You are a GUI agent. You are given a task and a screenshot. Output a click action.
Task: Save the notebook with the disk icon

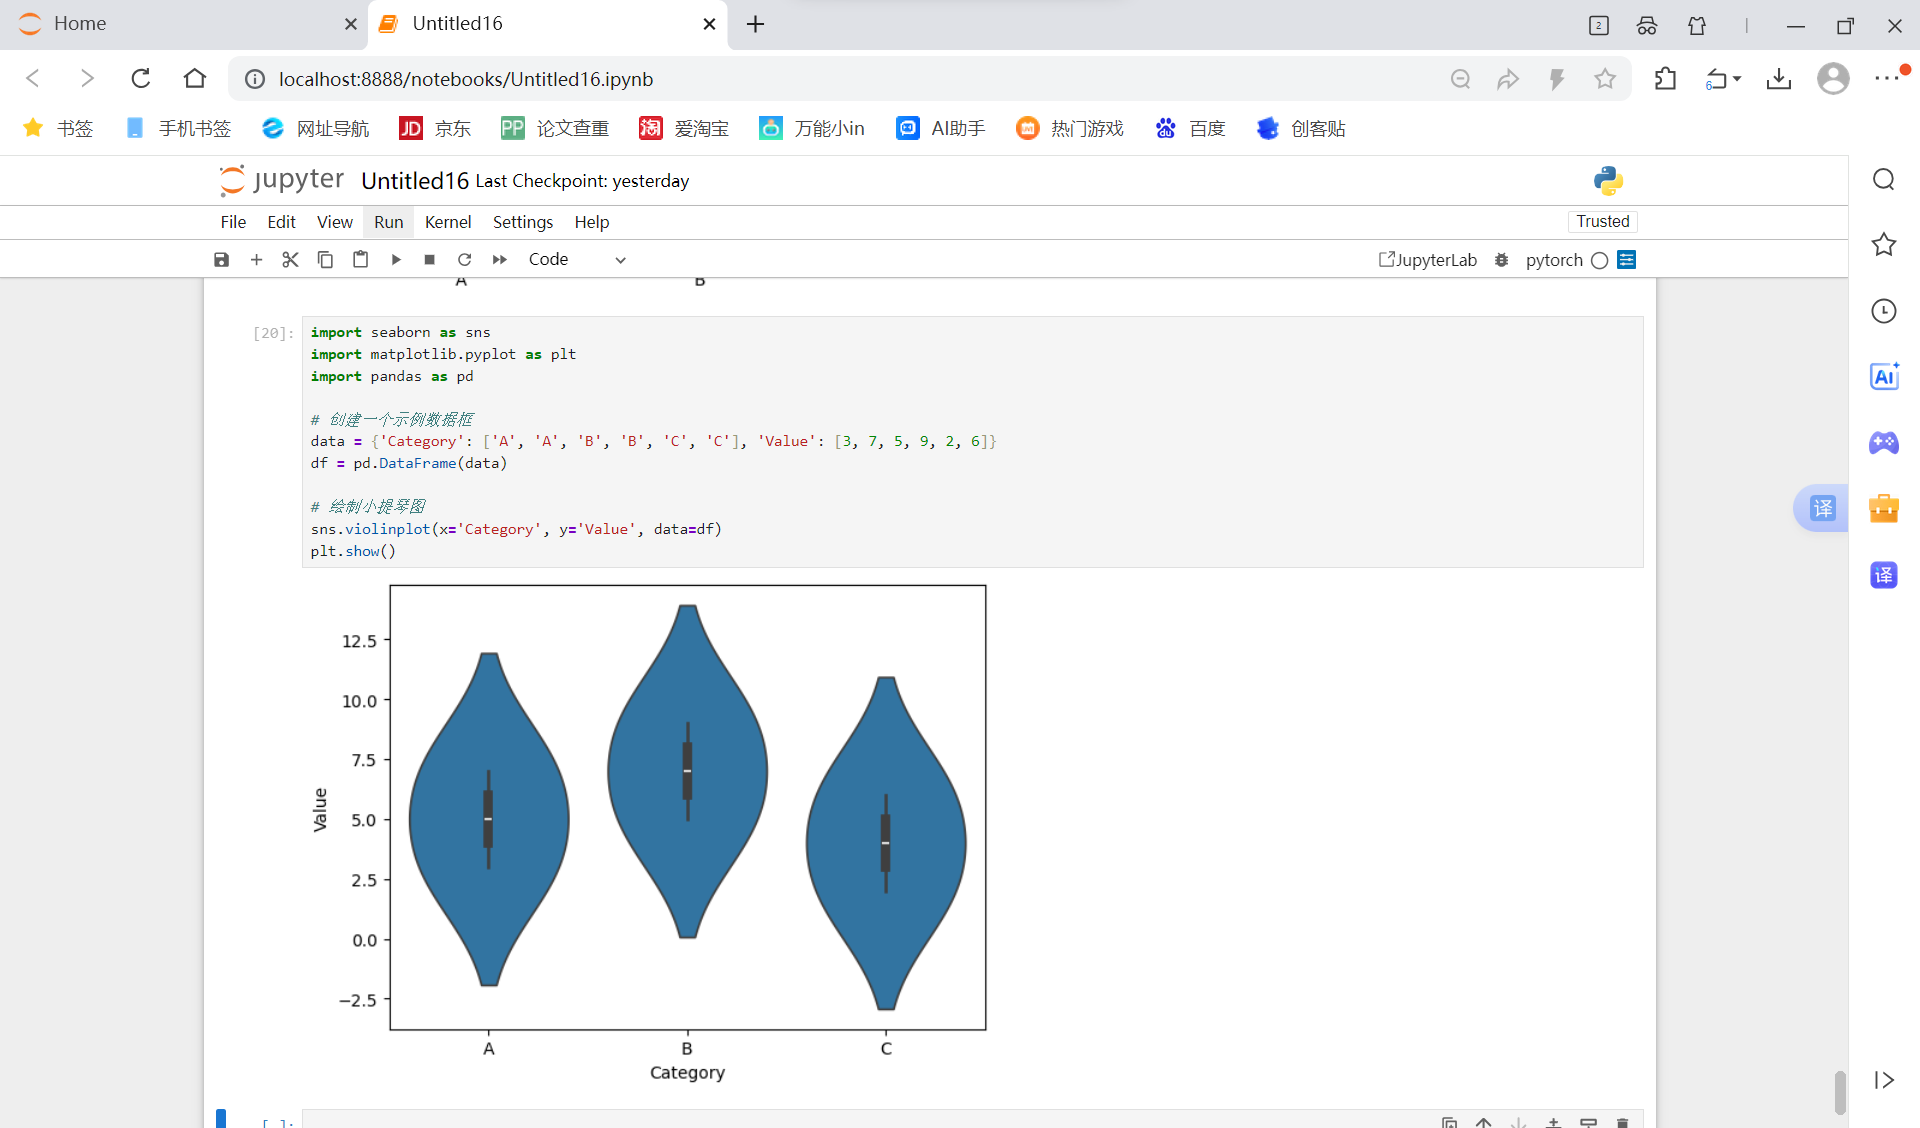point(221,260)
